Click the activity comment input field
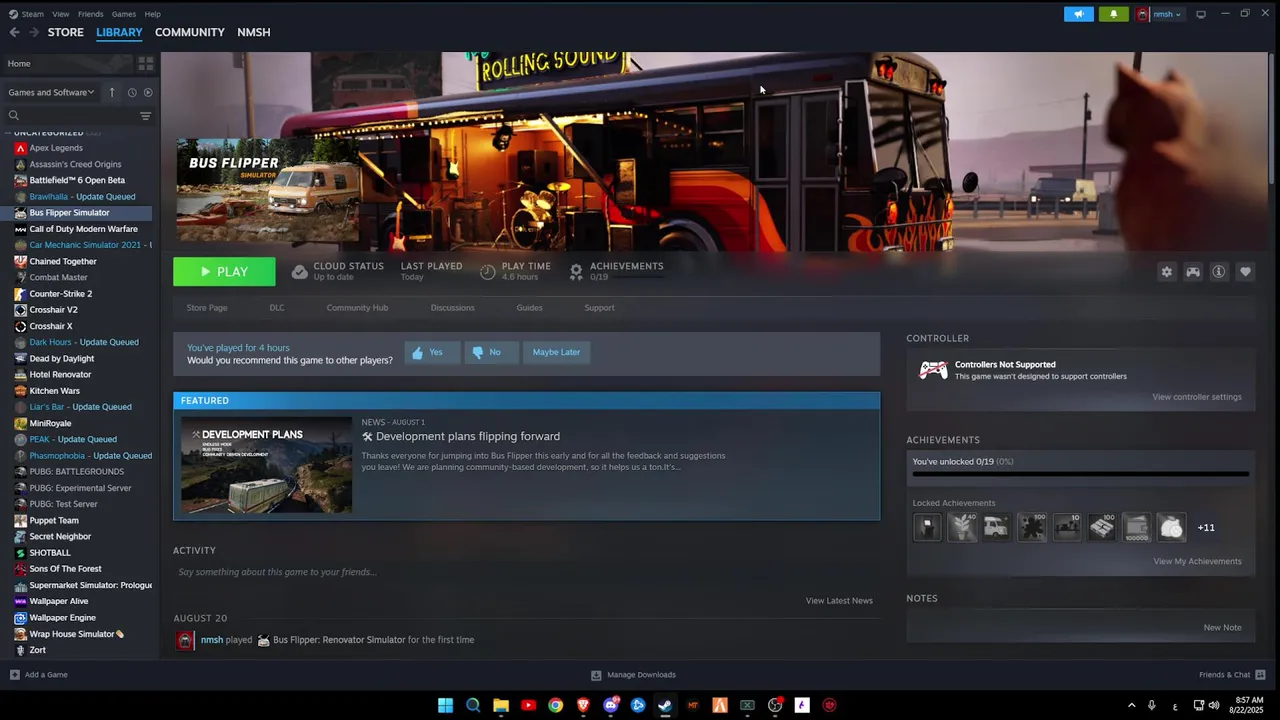The image size is (1280, 720). [526, 572]
